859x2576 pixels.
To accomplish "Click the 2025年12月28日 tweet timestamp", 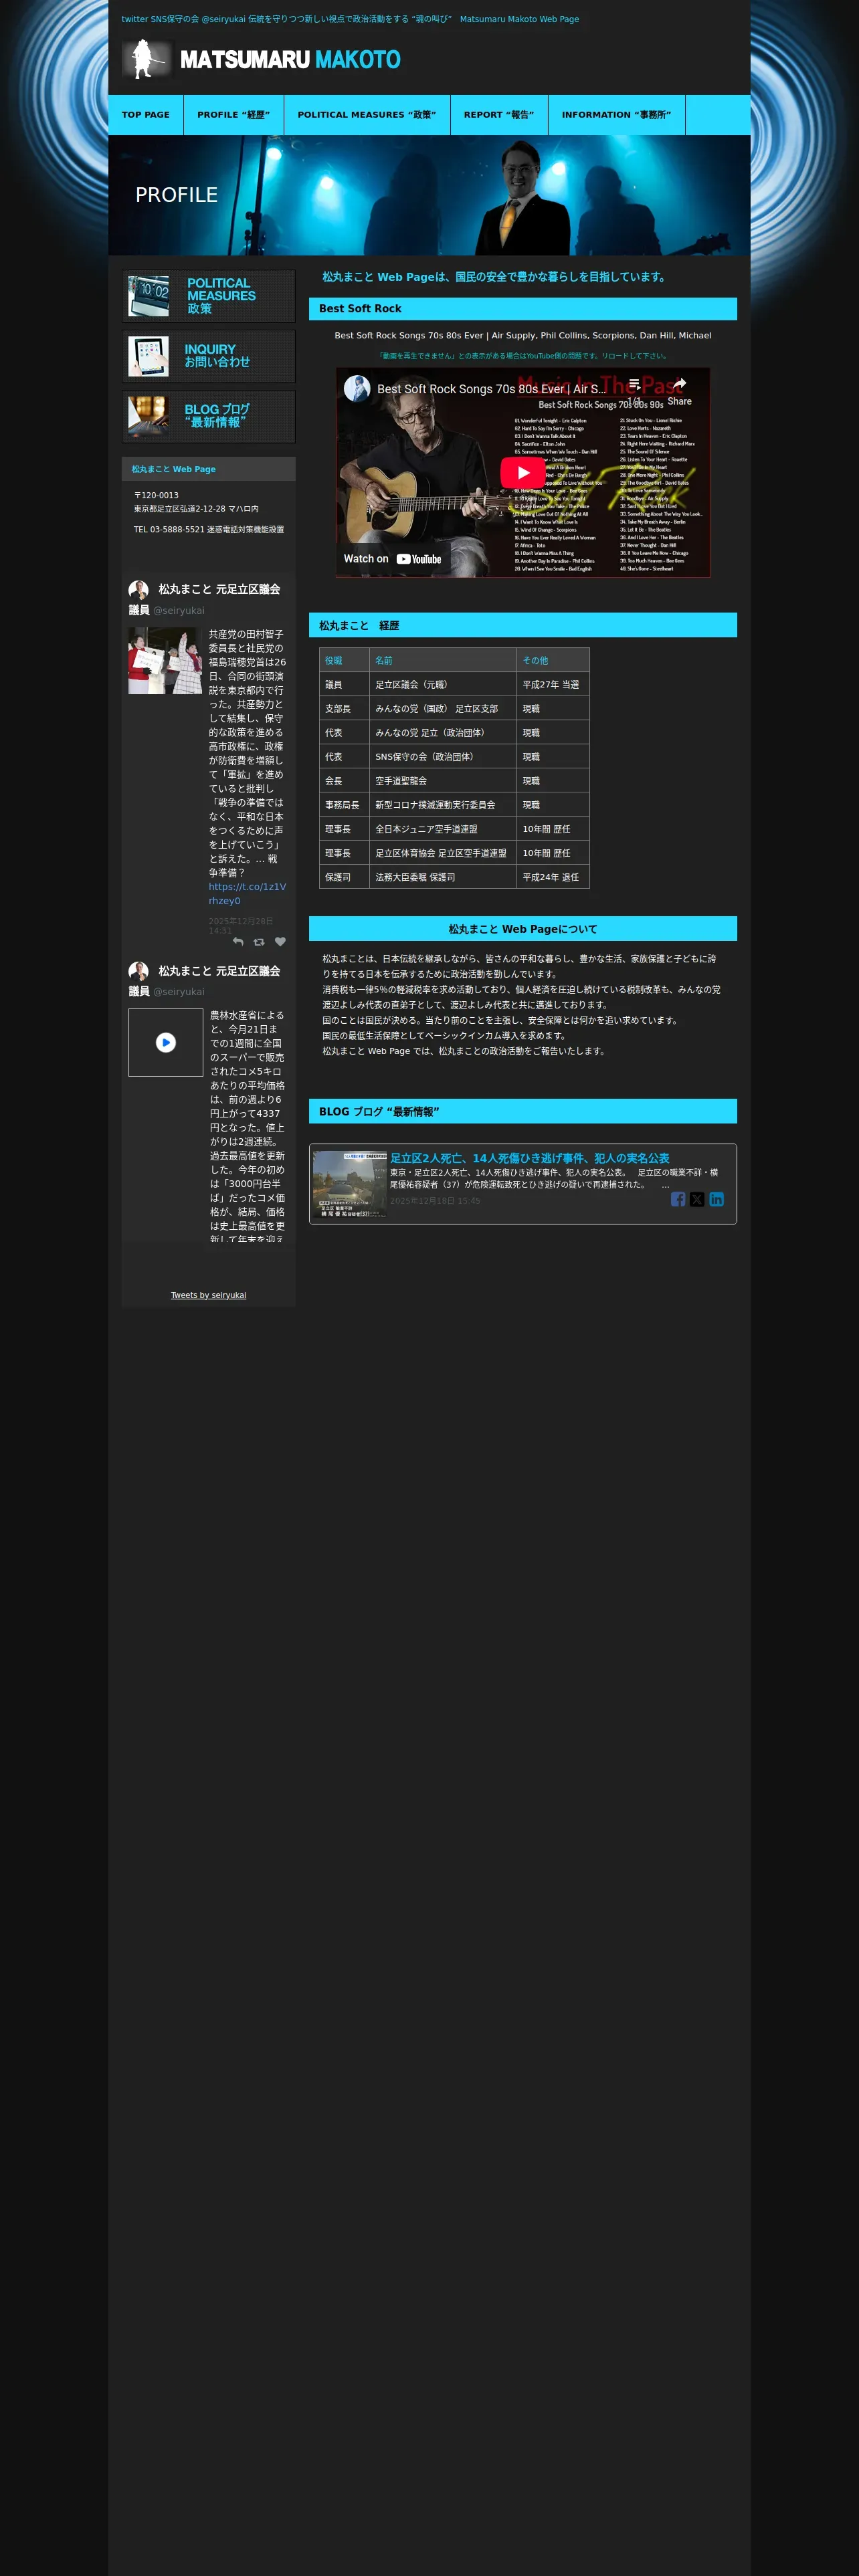I will tap(241, 925).
